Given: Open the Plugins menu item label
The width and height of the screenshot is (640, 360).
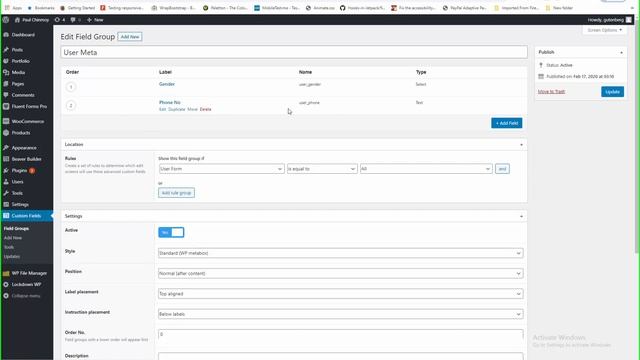Looking at the screenshot, I should click(x=19, y=170).
